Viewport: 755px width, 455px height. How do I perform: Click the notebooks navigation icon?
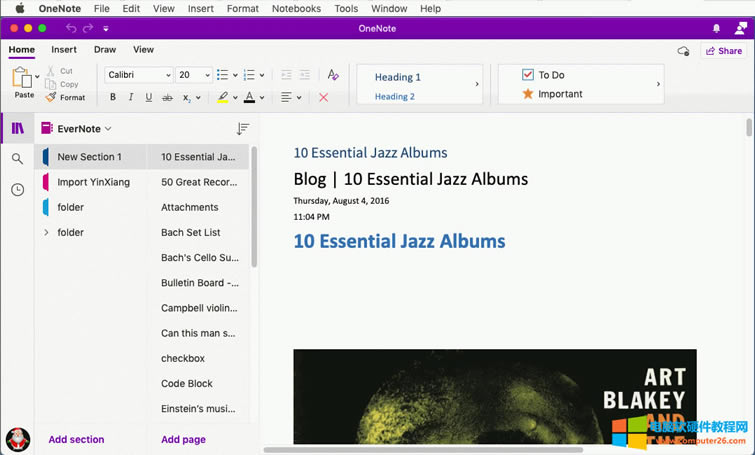tap(17, 128)
